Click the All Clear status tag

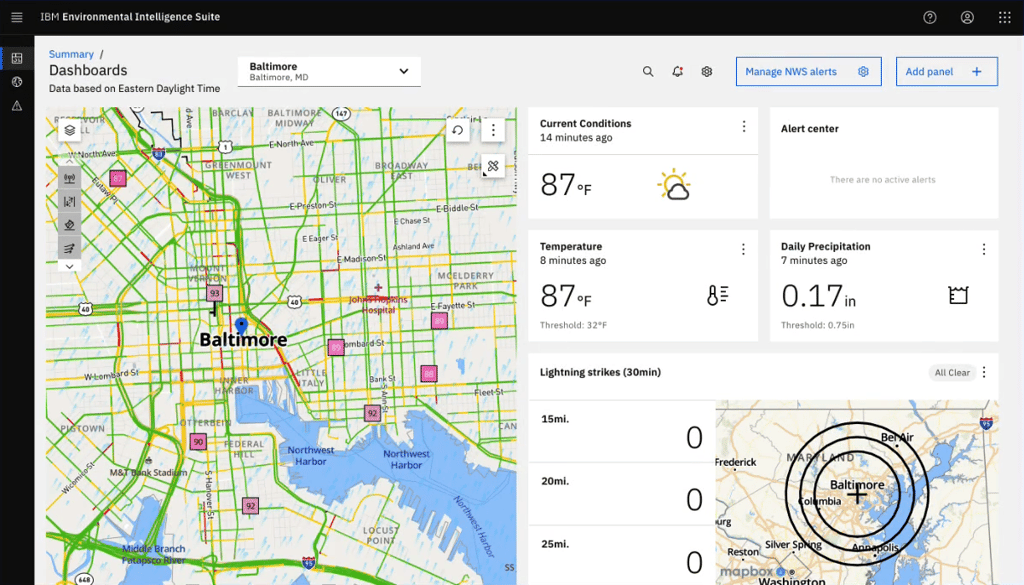952,373
